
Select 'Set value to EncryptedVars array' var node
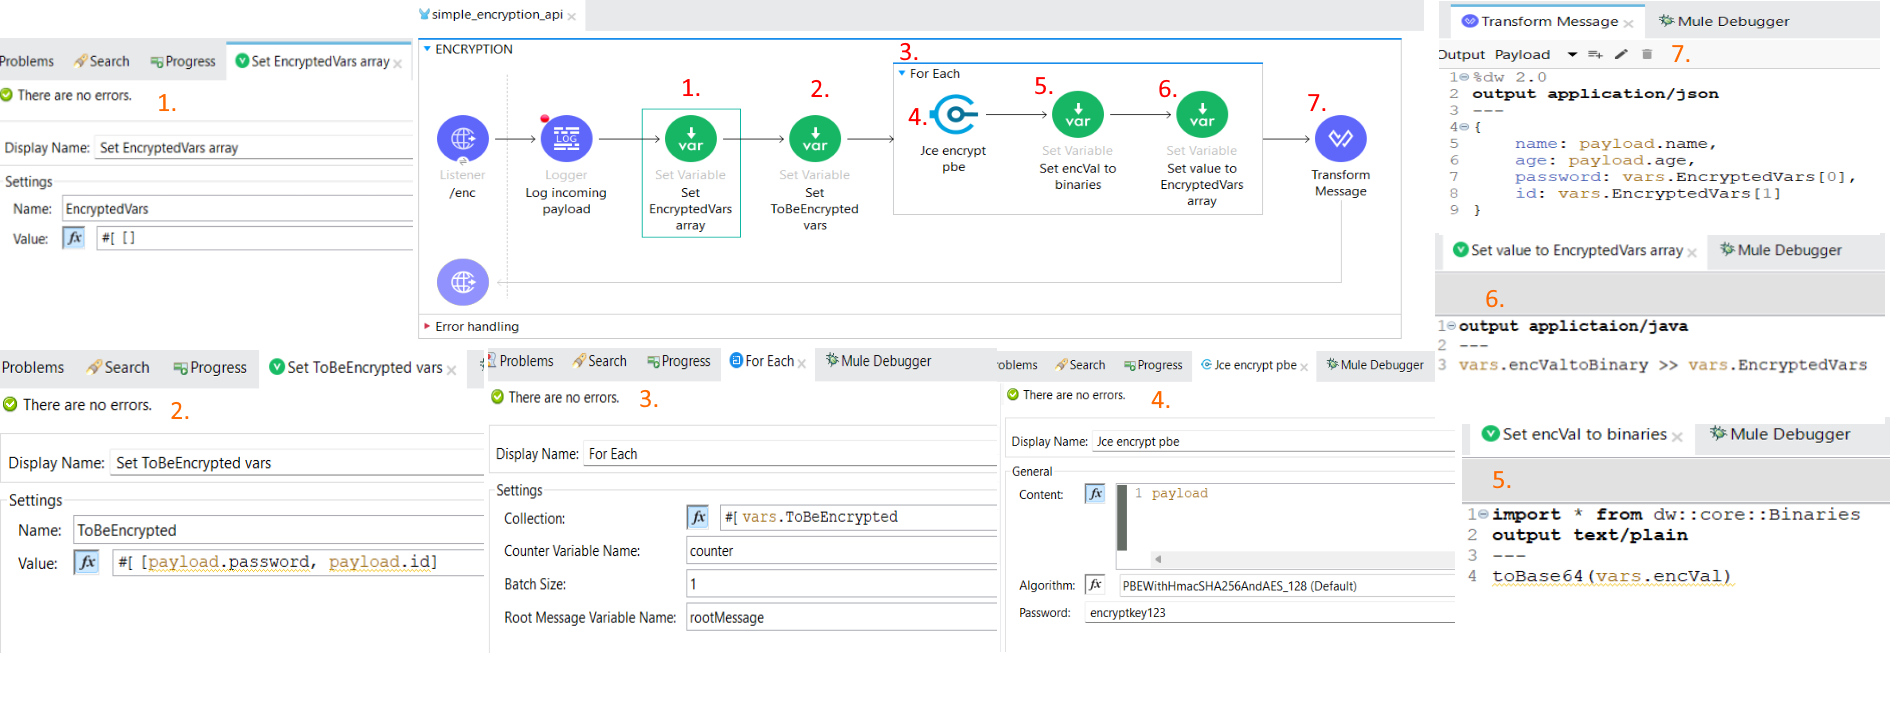1202,114
